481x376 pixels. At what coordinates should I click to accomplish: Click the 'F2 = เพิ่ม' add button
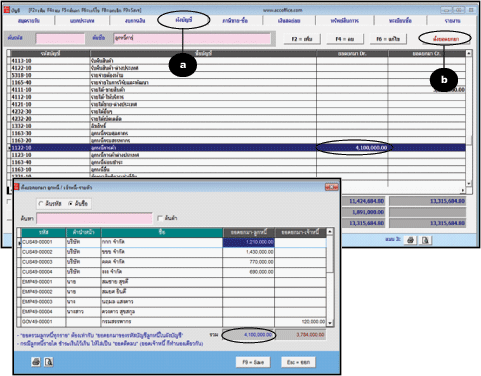click(x=302, y=39)
